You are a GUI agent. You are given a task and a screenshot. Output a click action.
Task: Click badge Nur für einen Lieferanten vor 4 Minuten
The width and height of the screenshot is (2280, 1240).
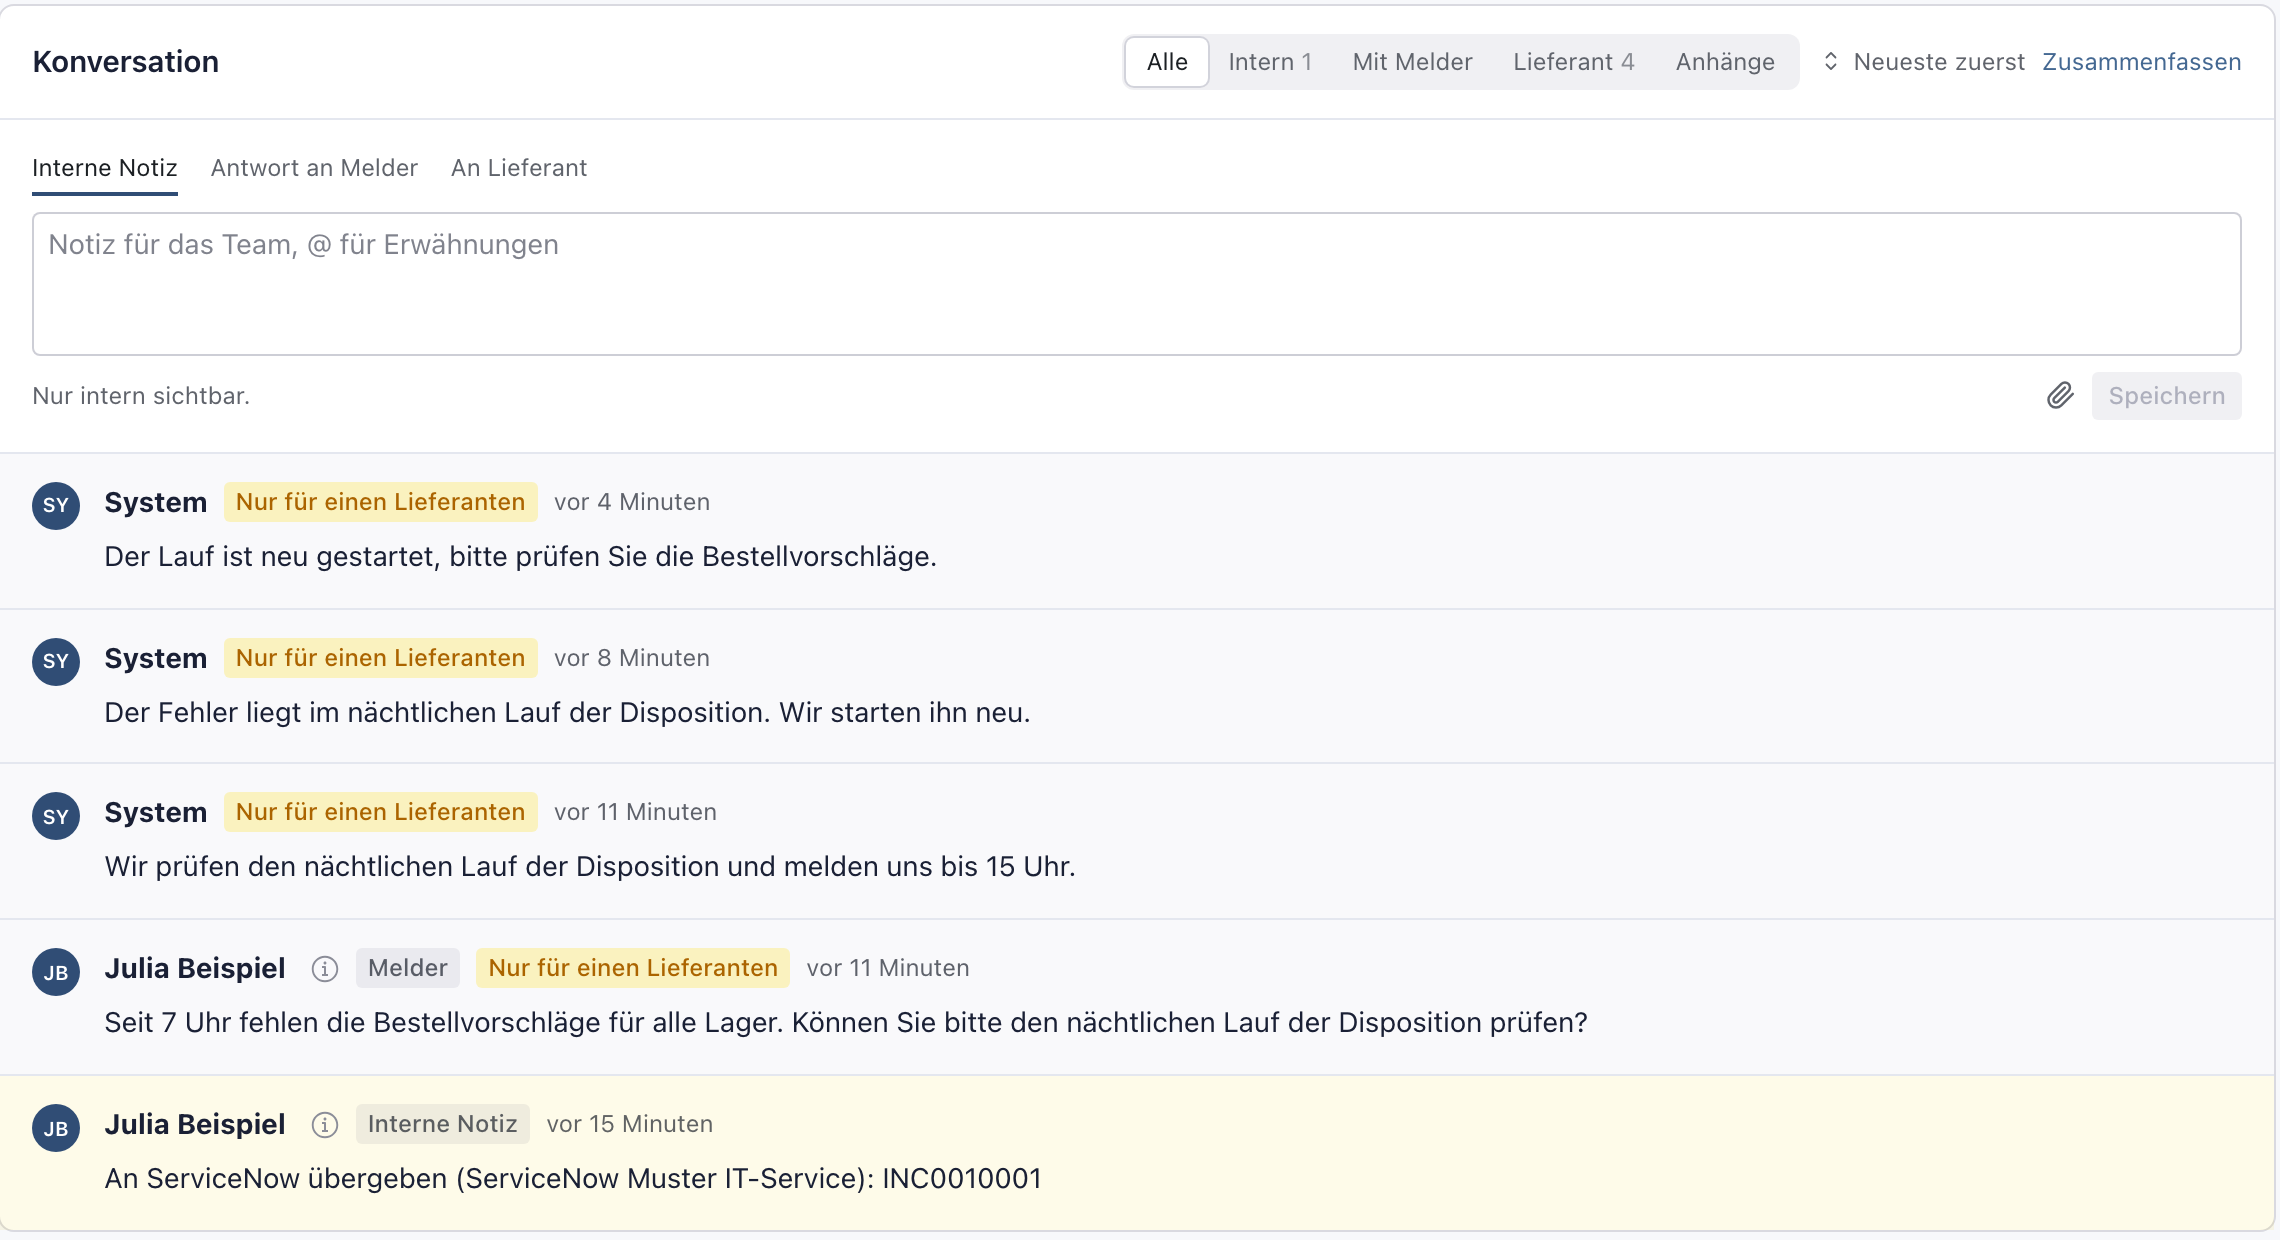pyautogui.click(x=380, y=502)
